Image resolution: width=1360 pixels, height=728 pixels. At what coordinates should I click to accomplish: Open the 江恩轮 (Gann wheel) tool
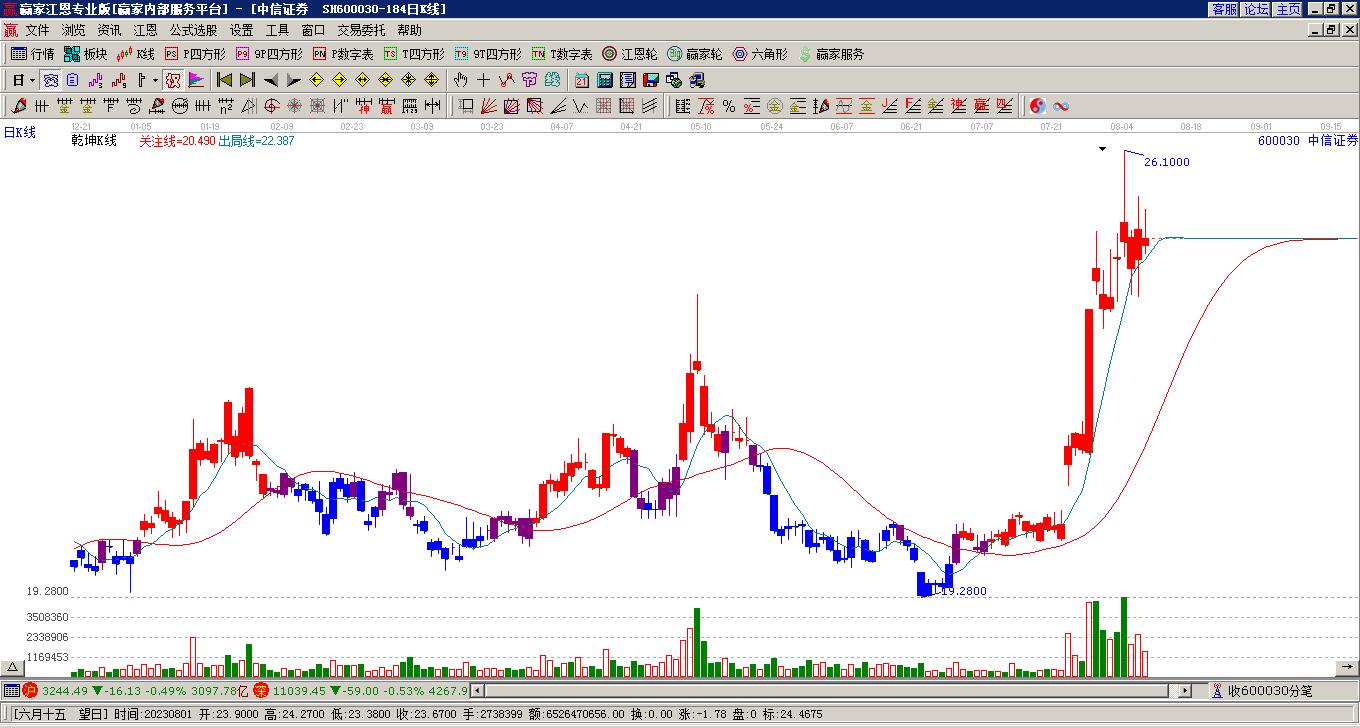point(630,54)
